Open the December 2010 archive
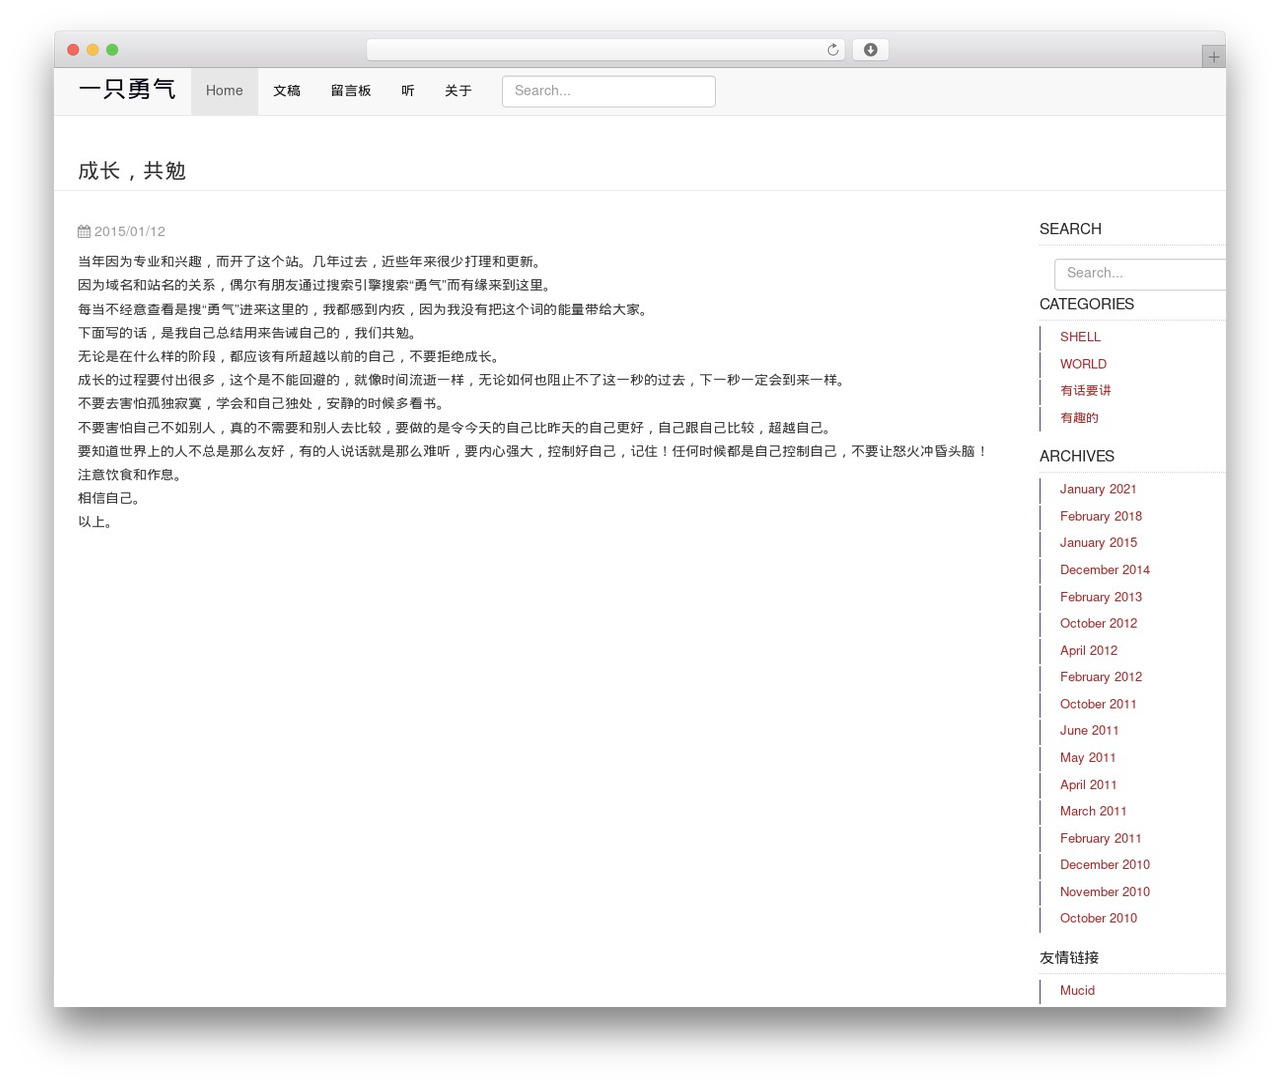This screenshot has width=1280, height=1084. (x=1105, y=865)
